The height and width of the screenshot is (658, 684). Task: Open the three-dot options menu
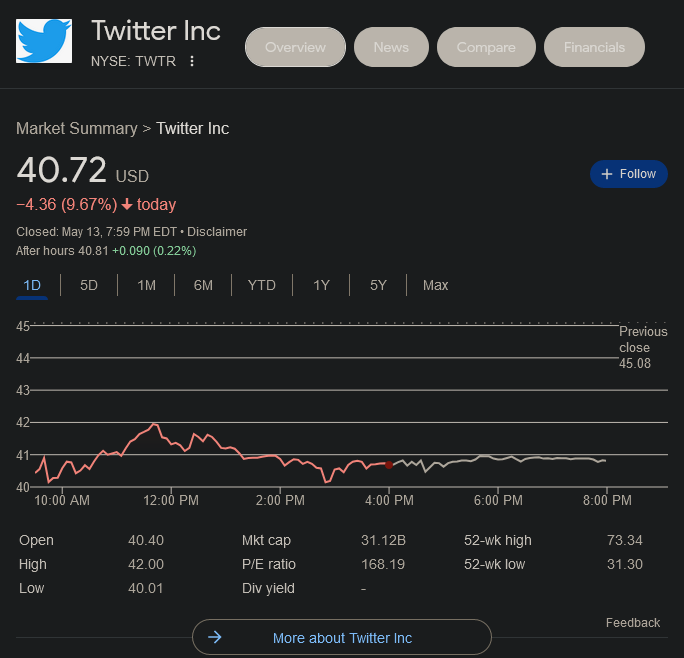(192, 62)
